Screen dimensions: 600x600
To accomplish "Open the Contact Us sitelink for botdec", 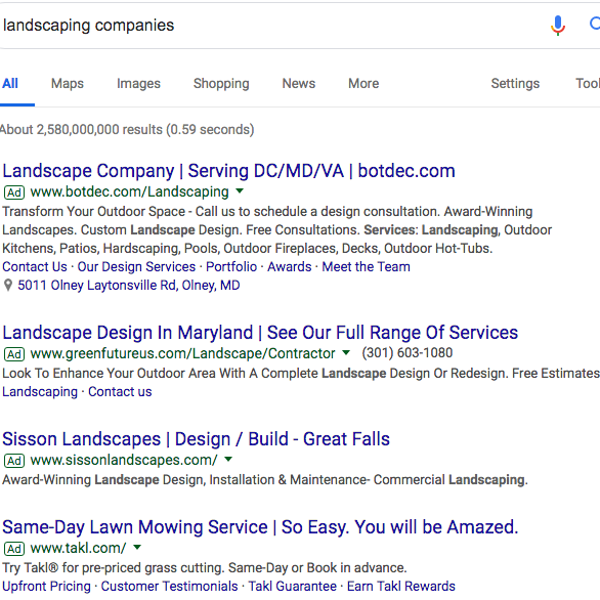I will (x=35, y=267).
